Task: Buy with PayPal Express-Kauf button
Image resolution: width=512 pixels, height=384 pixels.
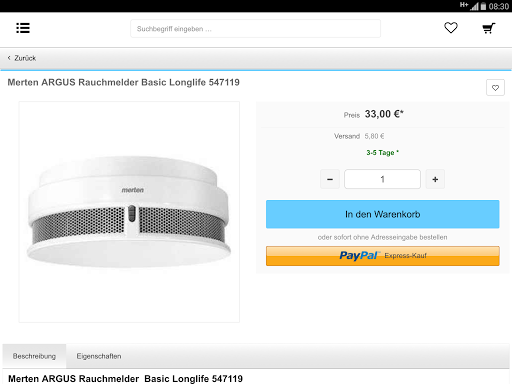Action: (383, 256)
